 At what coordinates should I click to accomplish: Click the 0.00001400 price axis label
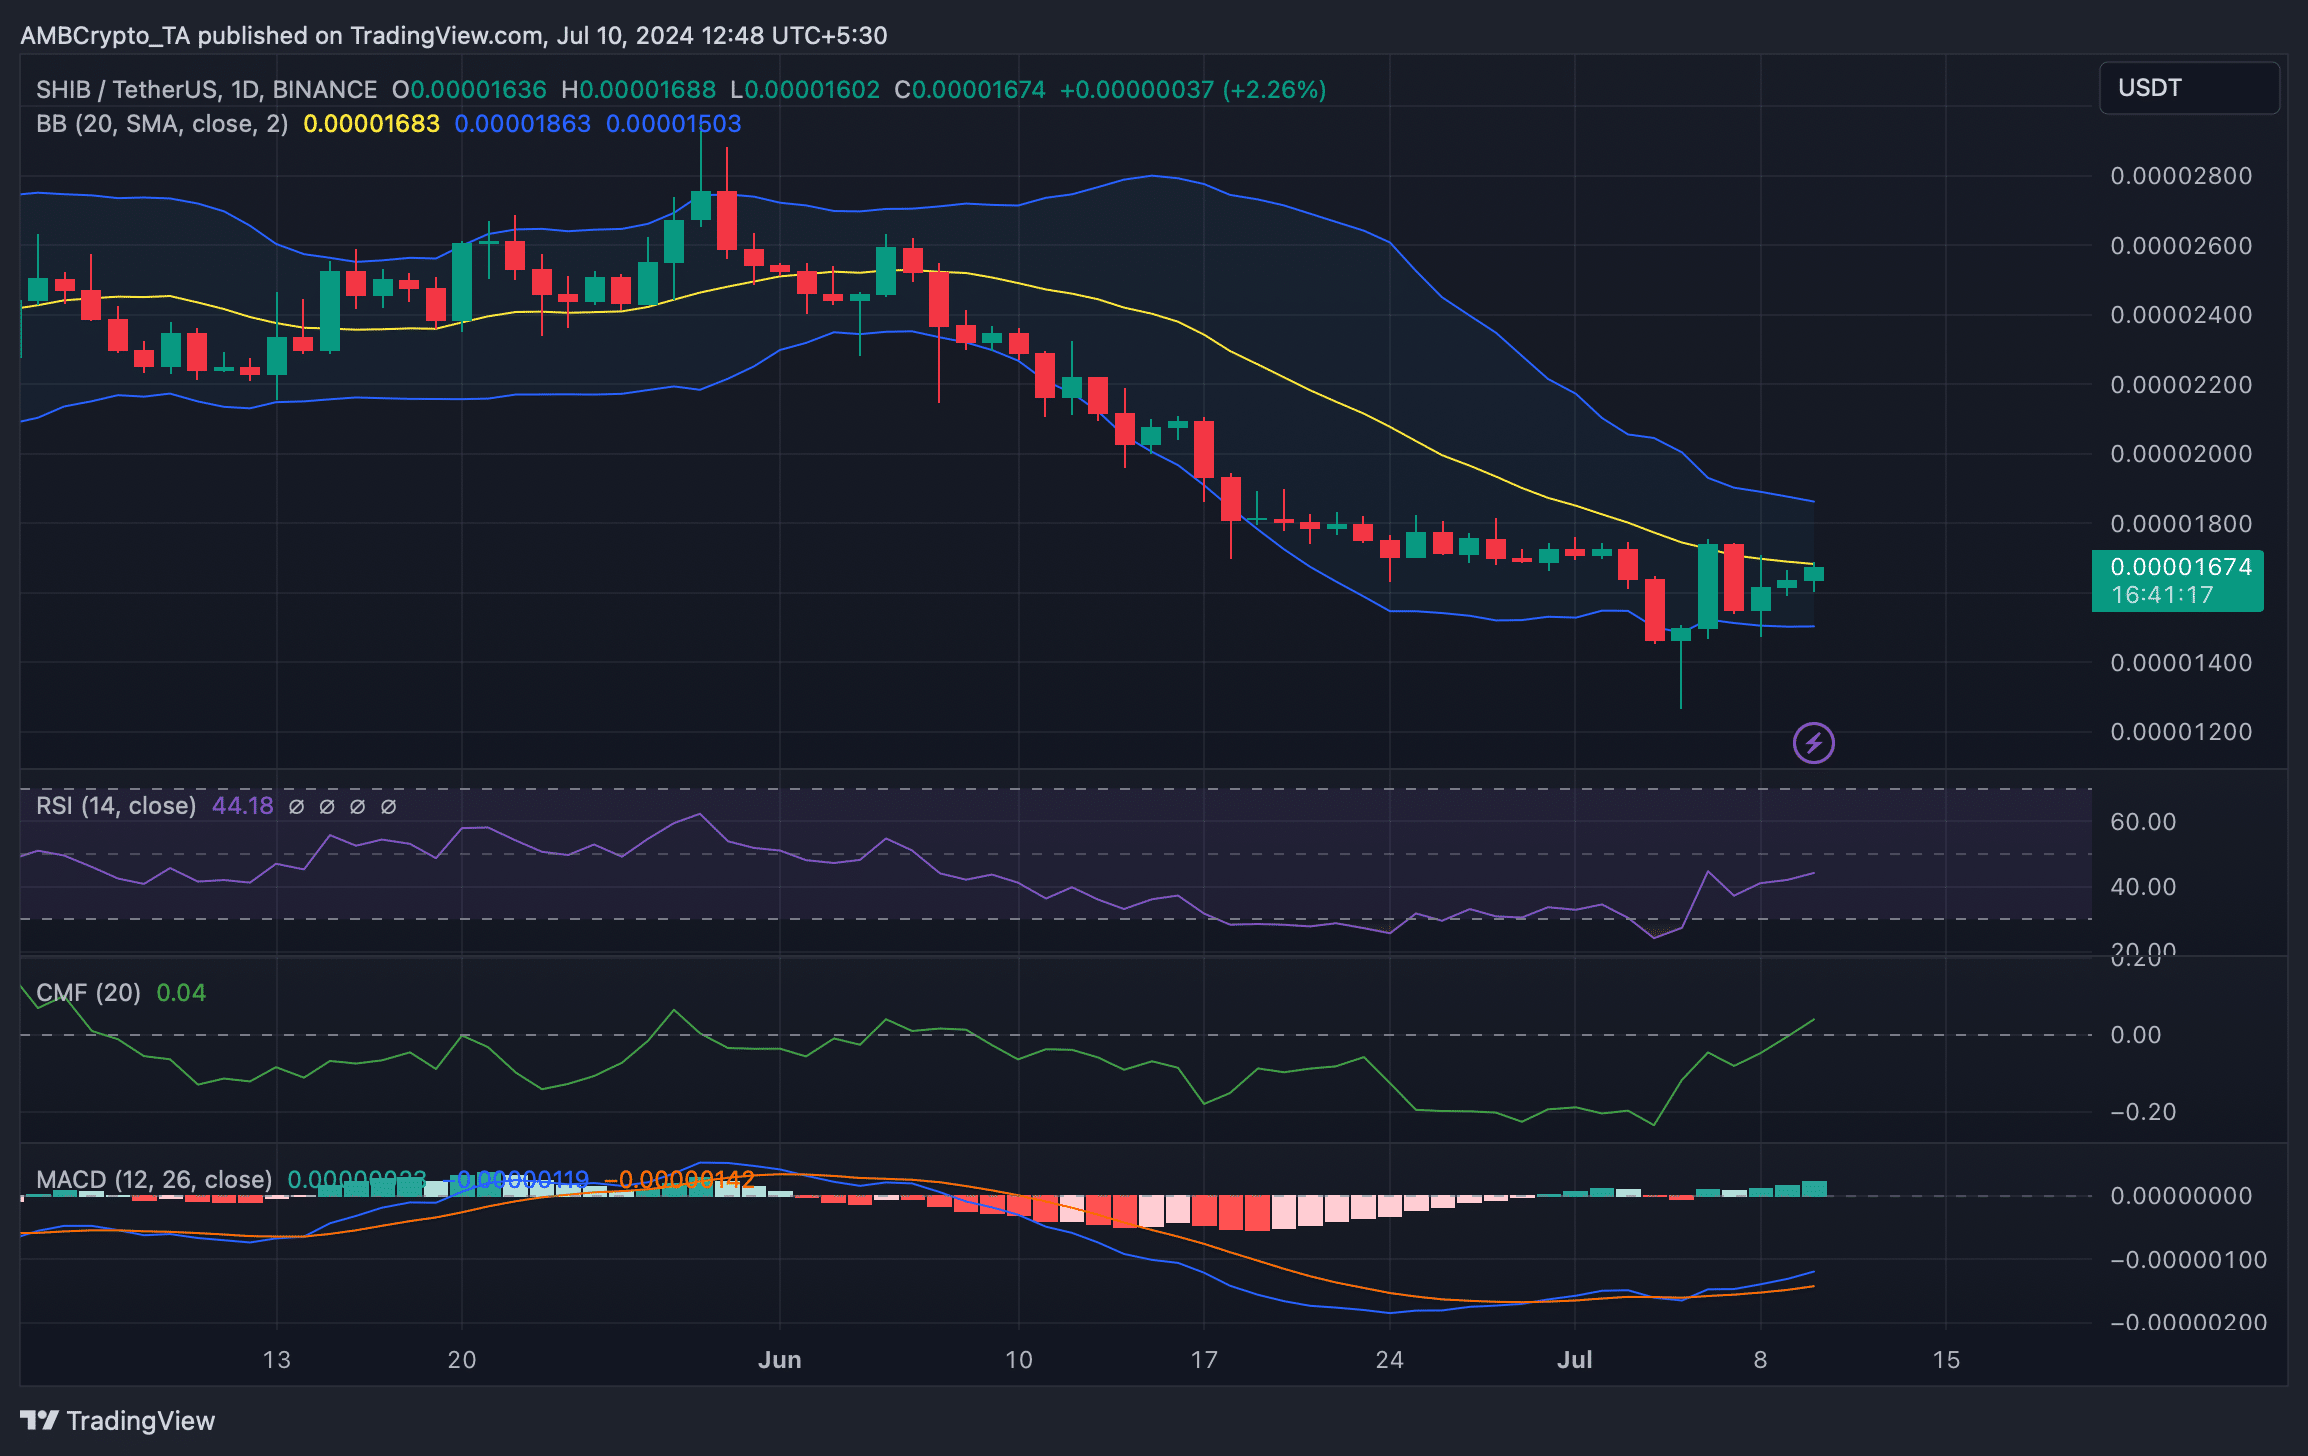click(x=2181, y=663)
